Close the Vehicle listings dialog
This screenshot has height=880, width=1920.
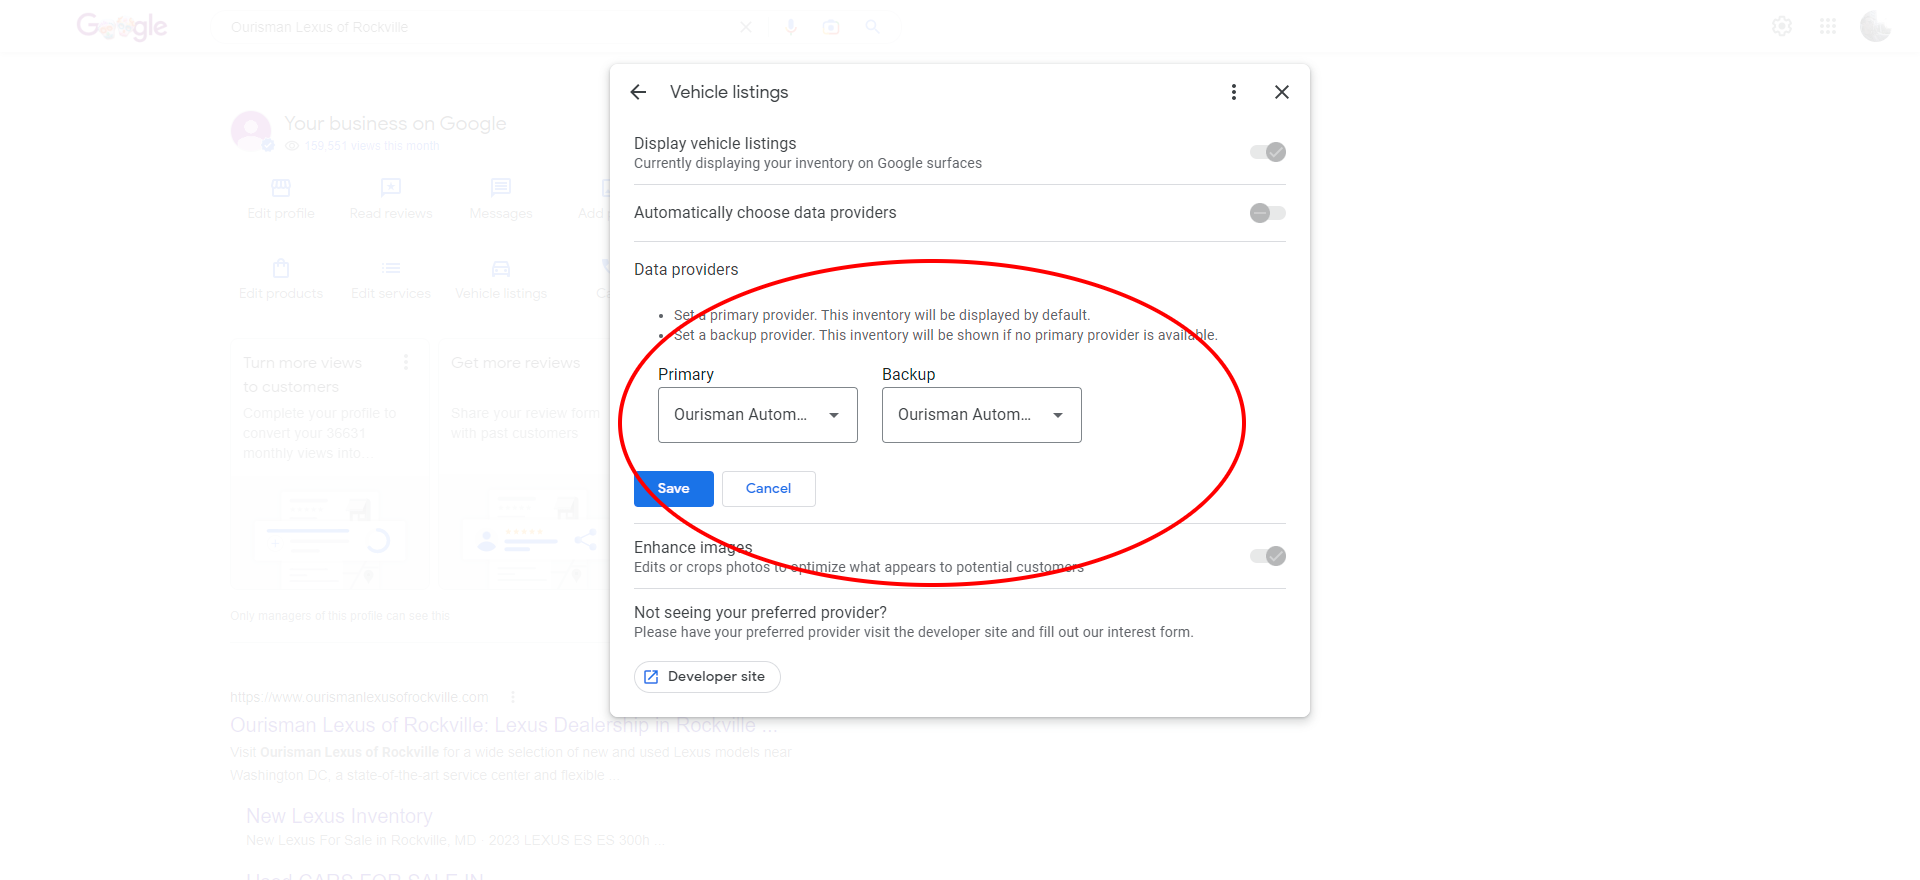[x=1282, y=92]
